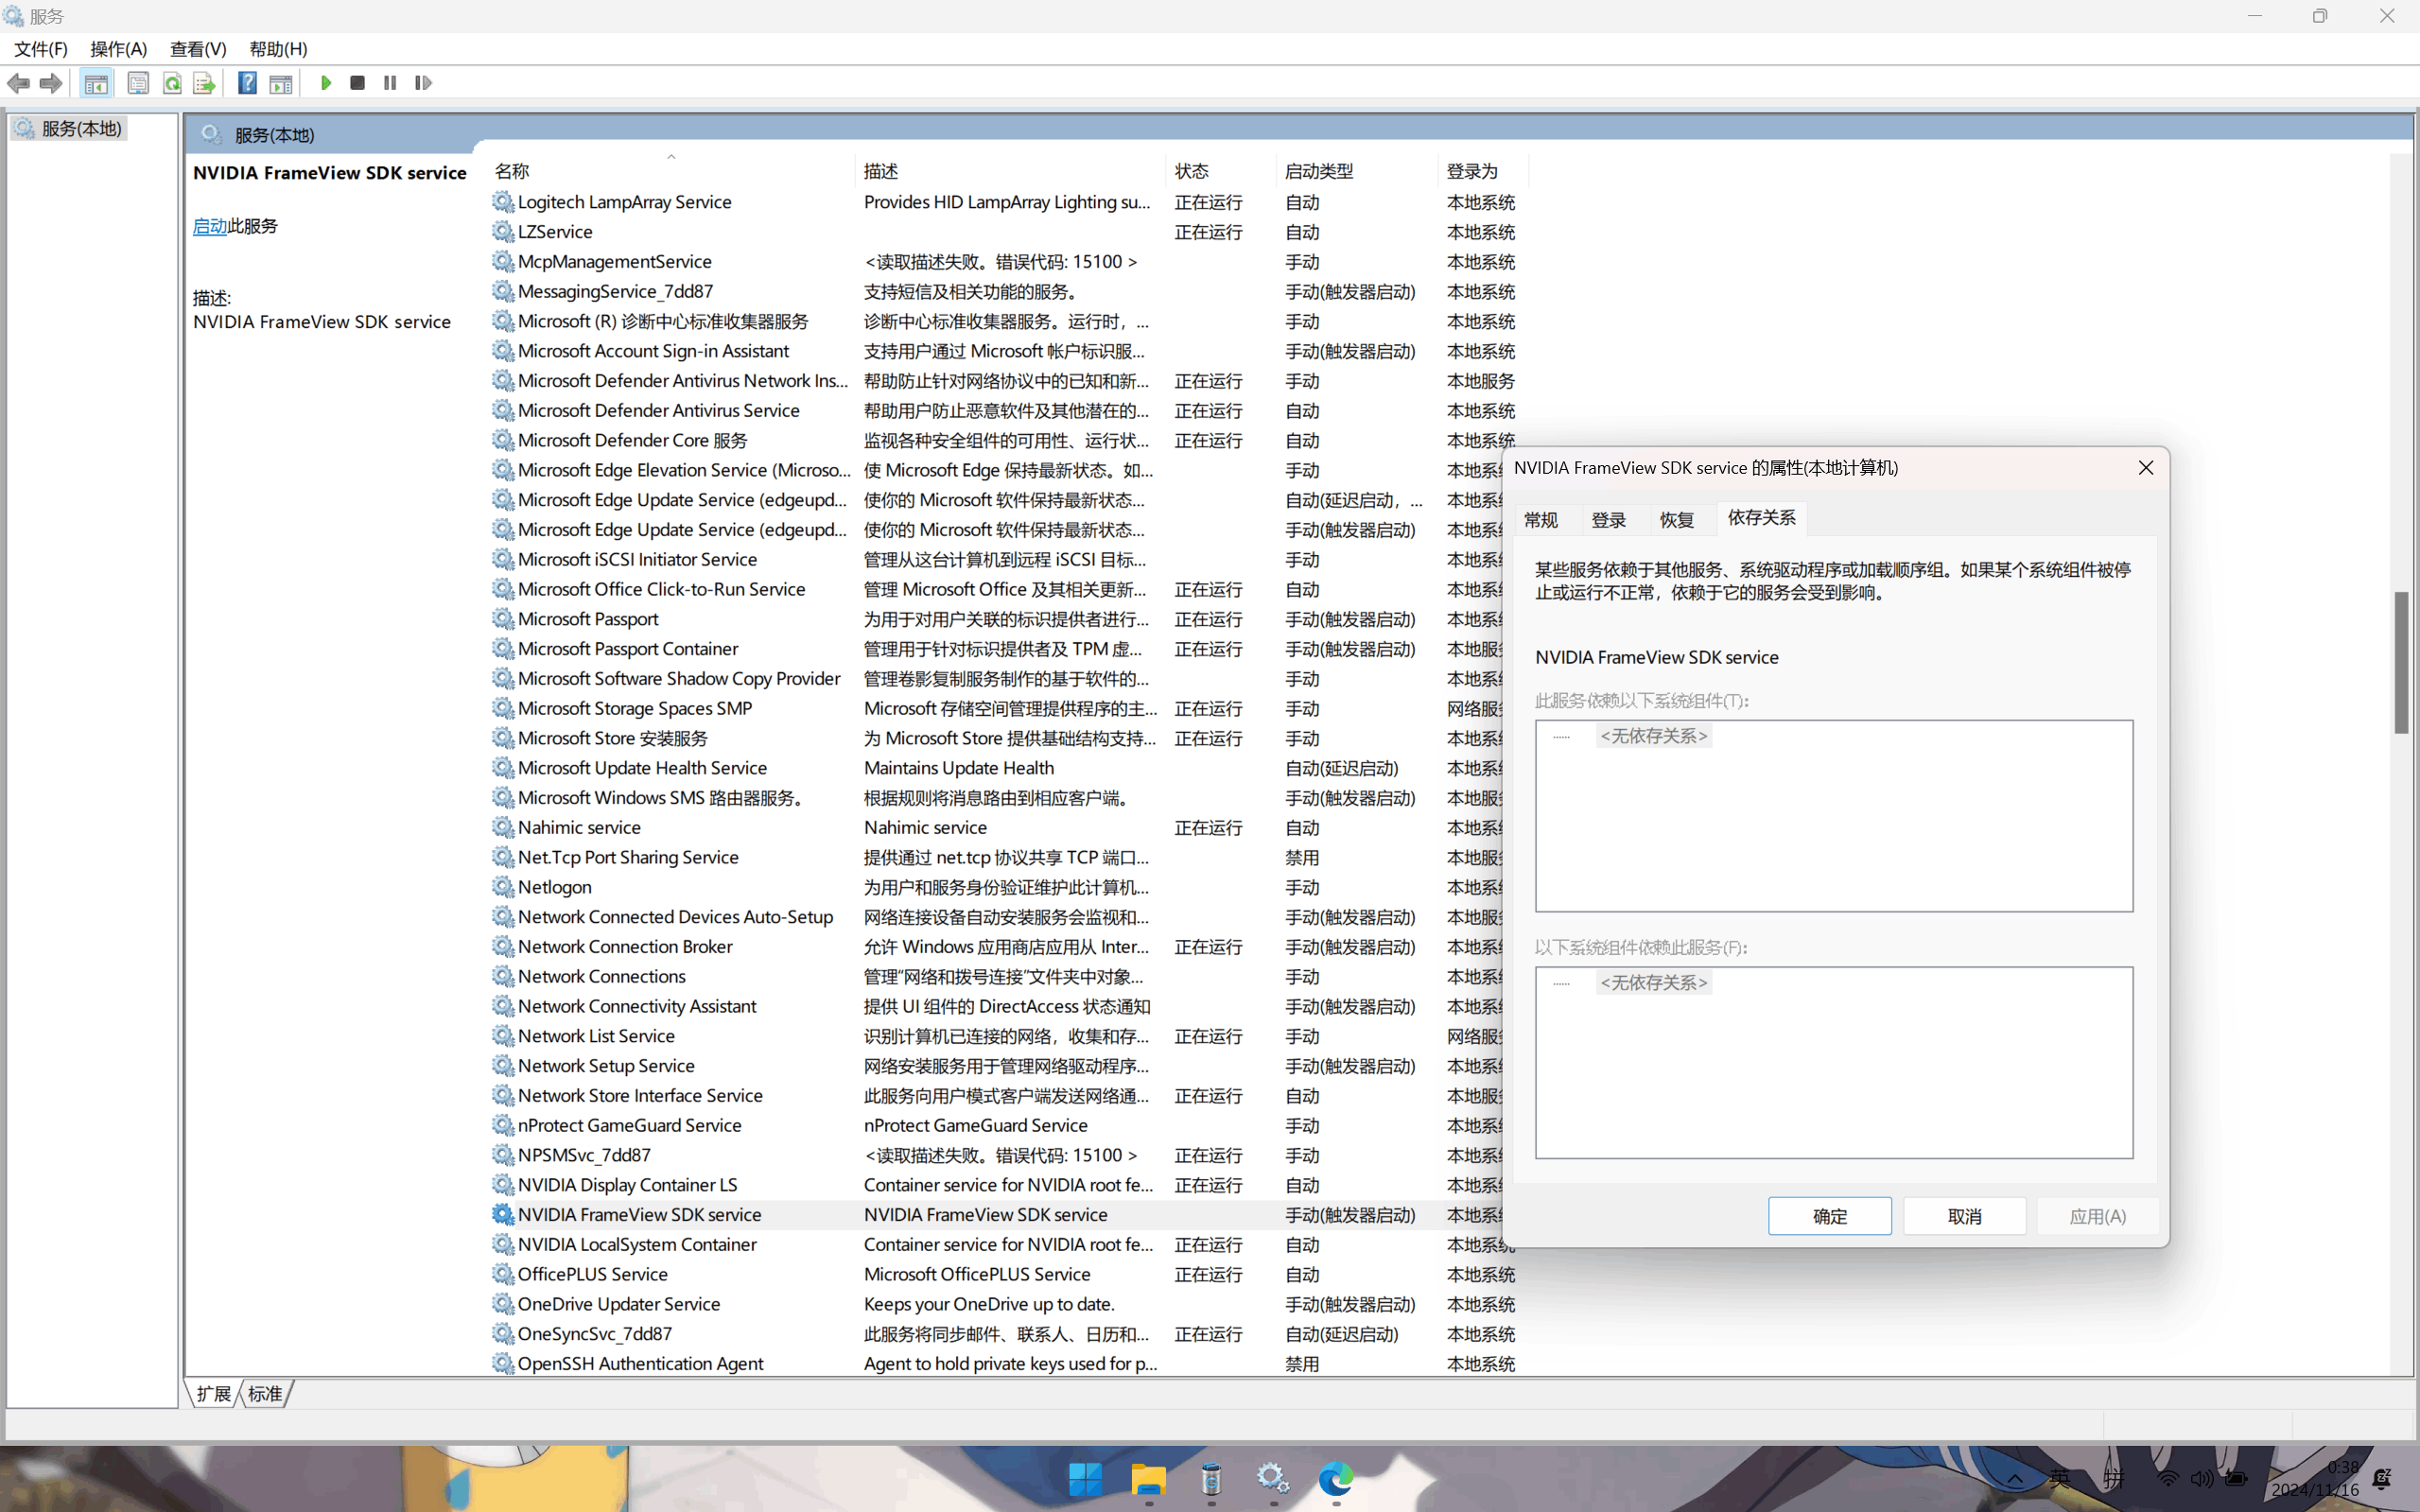Open the 操作(A) menu
Image resolution: width=2420 pixels, height=1512 pixels.
pyautogui.click(x=118, y=49)
